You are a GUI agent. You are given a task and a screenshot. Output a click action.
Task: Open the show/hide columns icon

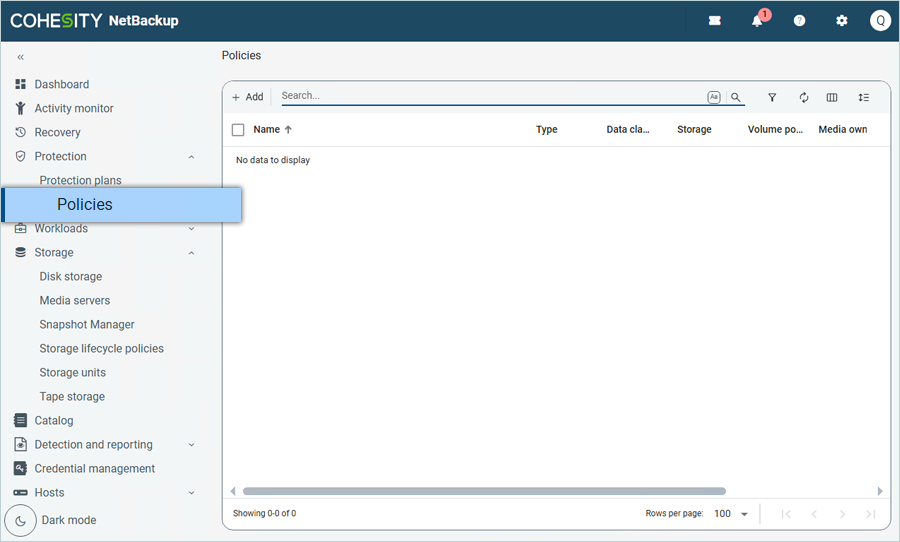(832, 98)
